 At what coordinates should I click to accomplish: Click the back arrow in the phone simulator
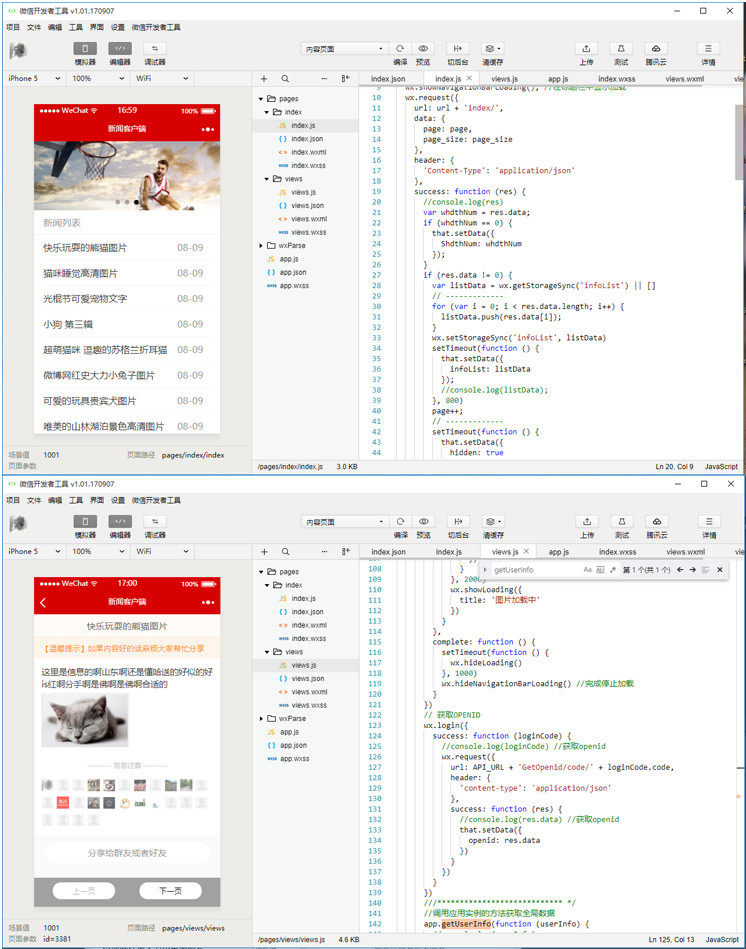coord(43,602)
